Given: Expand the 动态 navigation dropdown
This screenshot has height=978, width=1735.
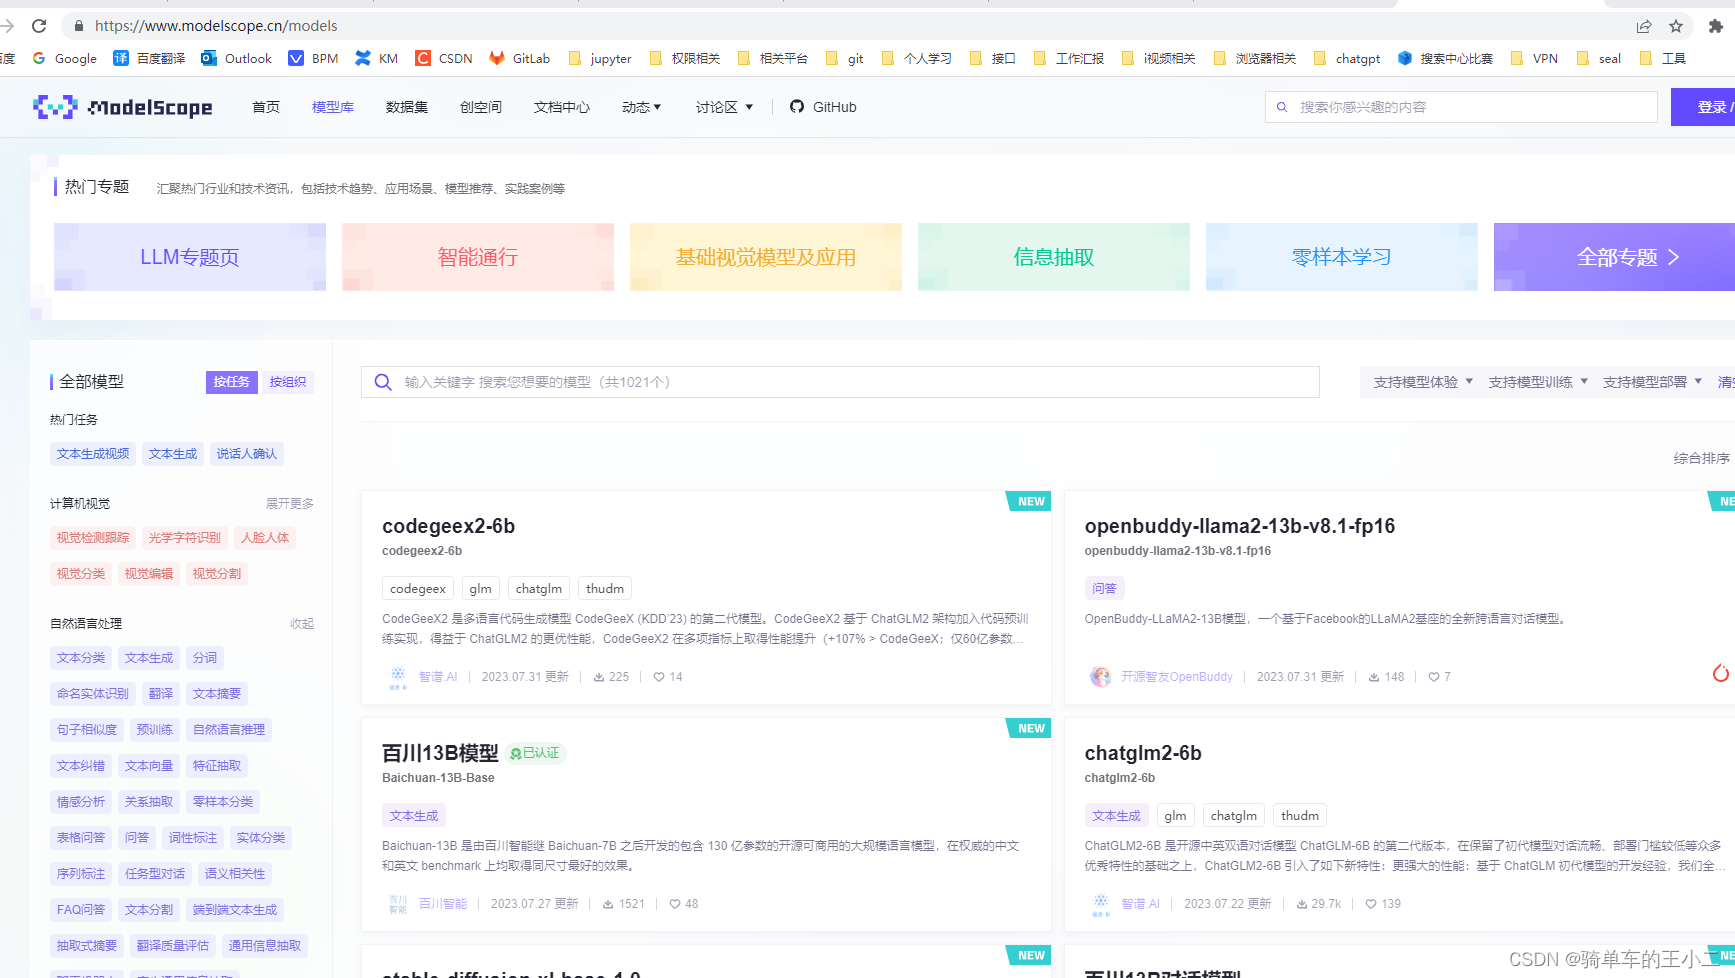Looking at the screenshot, I should click(x=641, y=107).
